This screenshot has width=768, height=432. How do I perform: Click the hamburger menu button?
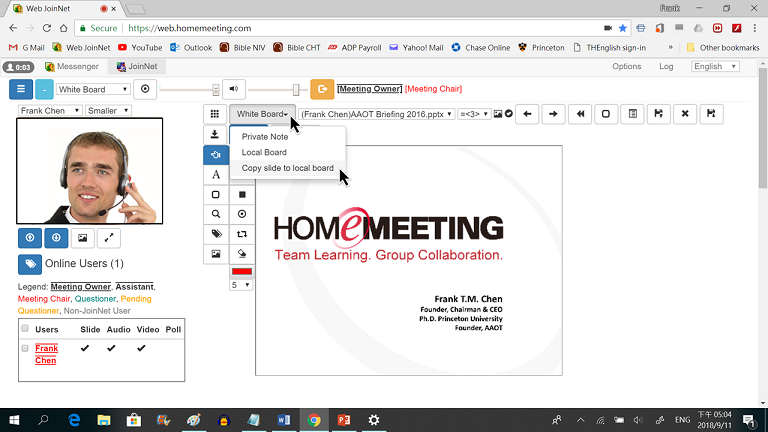coord(23,89)
